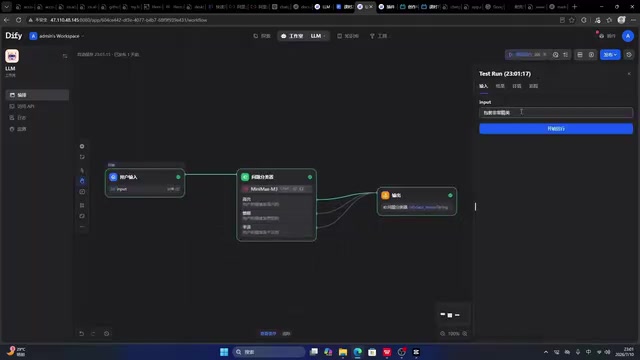Open the Tools (工具) nav item
The image size is (640, 360).
point(378,36)
